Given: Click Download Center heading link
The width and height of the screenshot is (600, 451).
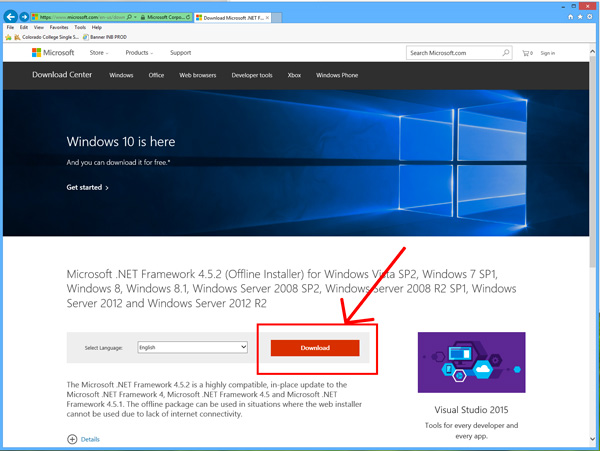Looking at the screenshot, I should [62, 75].
